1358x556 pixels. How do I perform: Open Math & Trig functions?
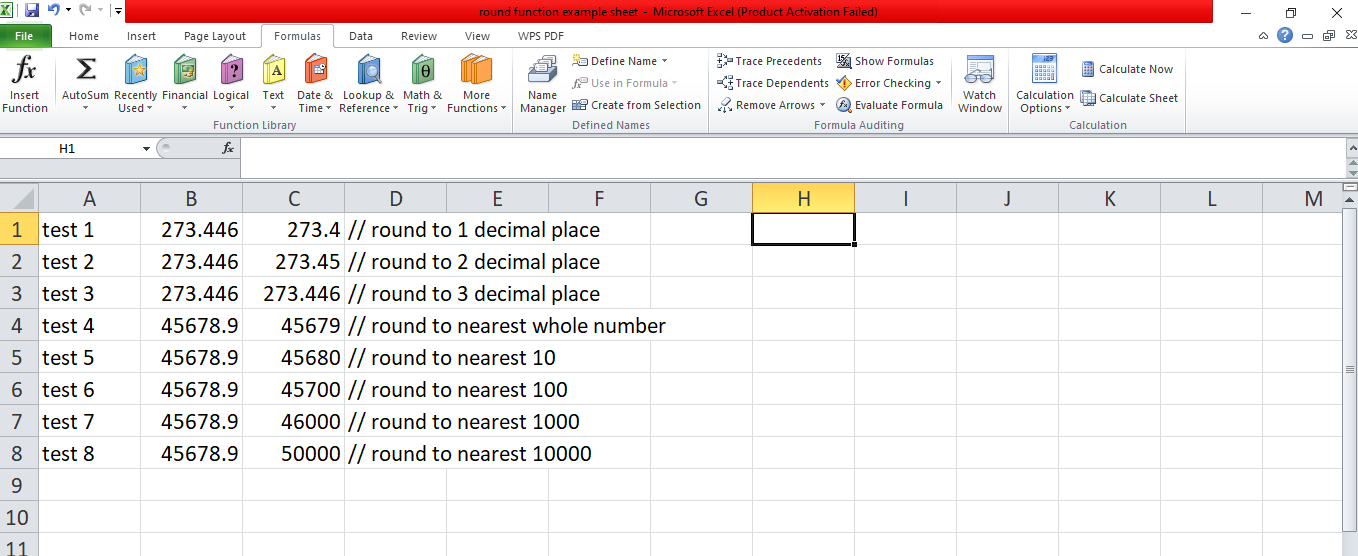[x=422, y=85]
